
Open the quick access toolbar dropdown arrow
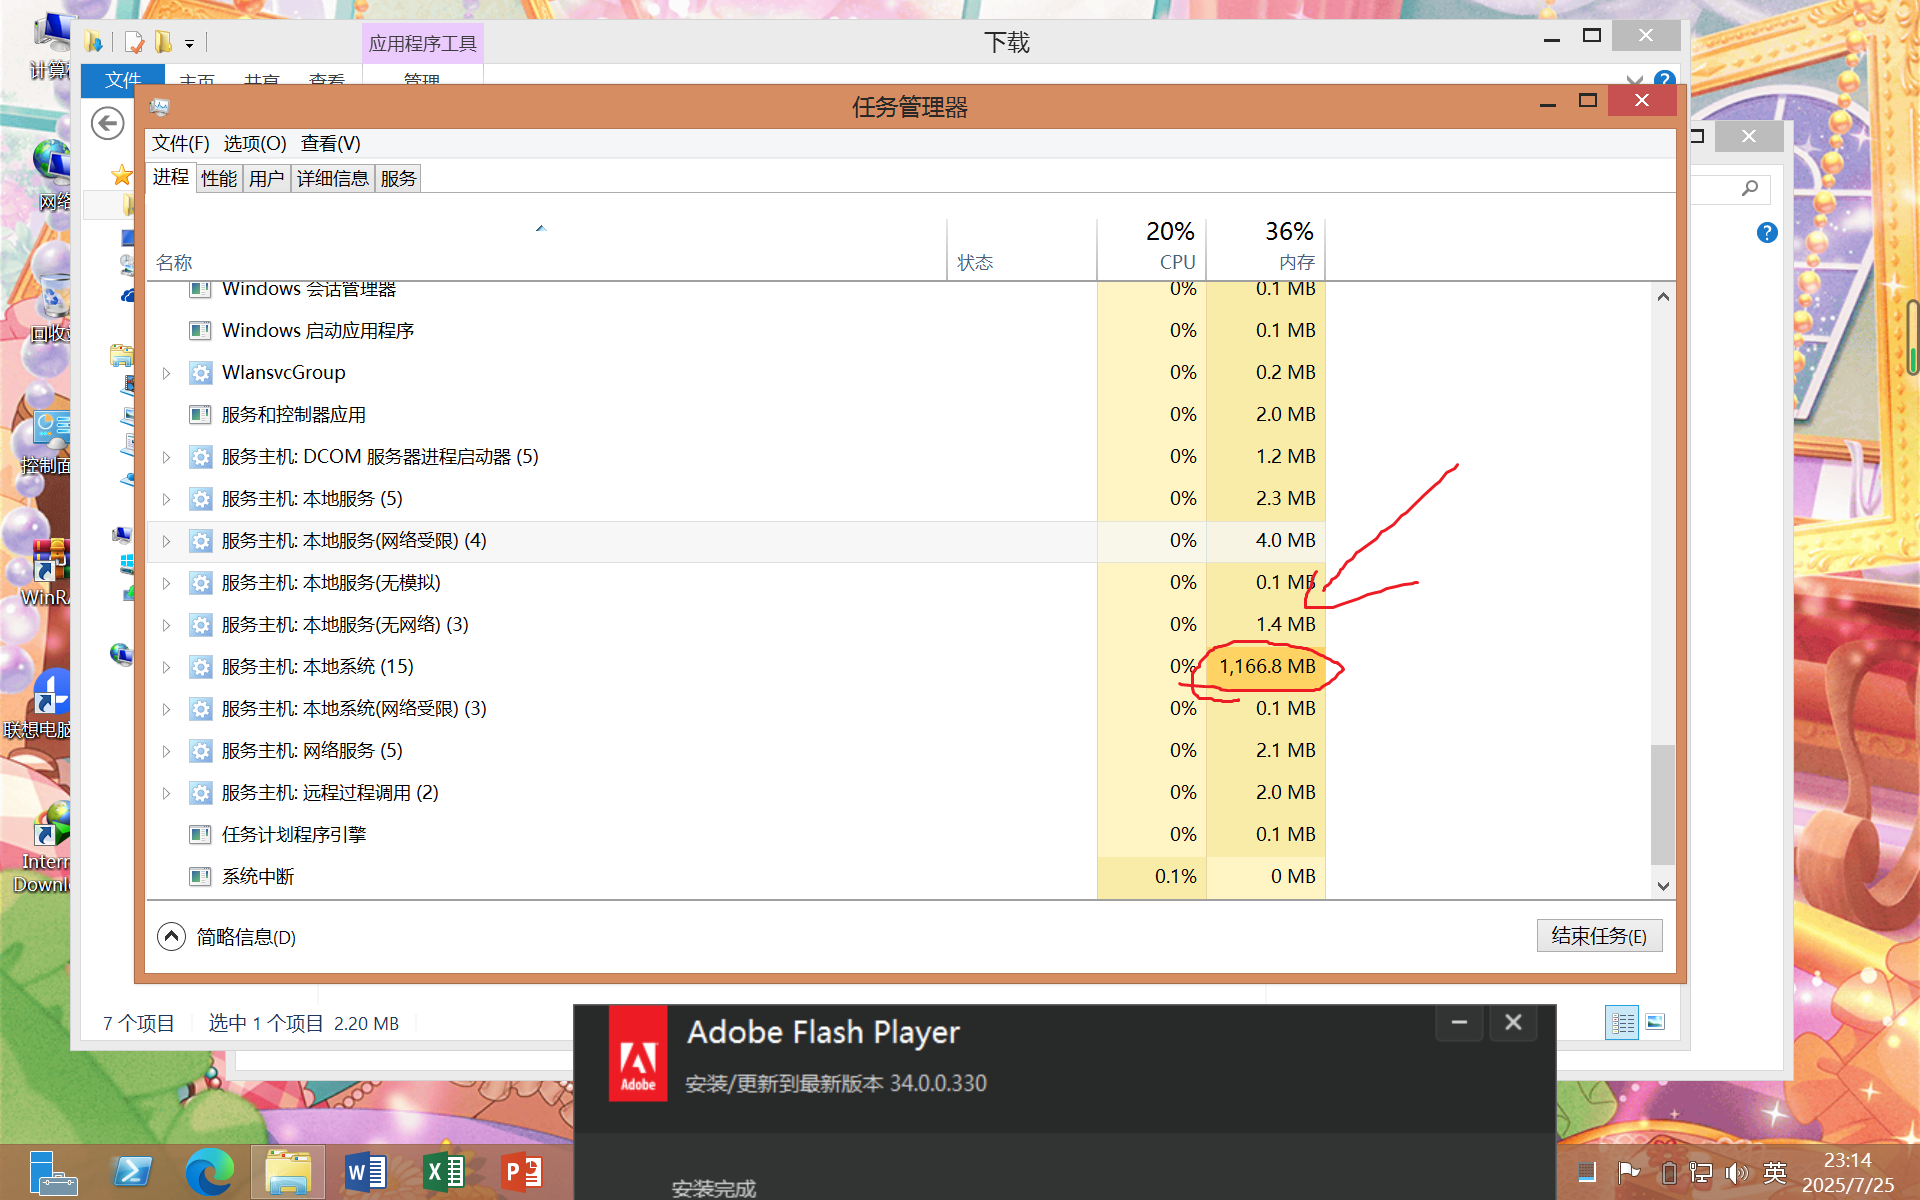tap(190, 42)
